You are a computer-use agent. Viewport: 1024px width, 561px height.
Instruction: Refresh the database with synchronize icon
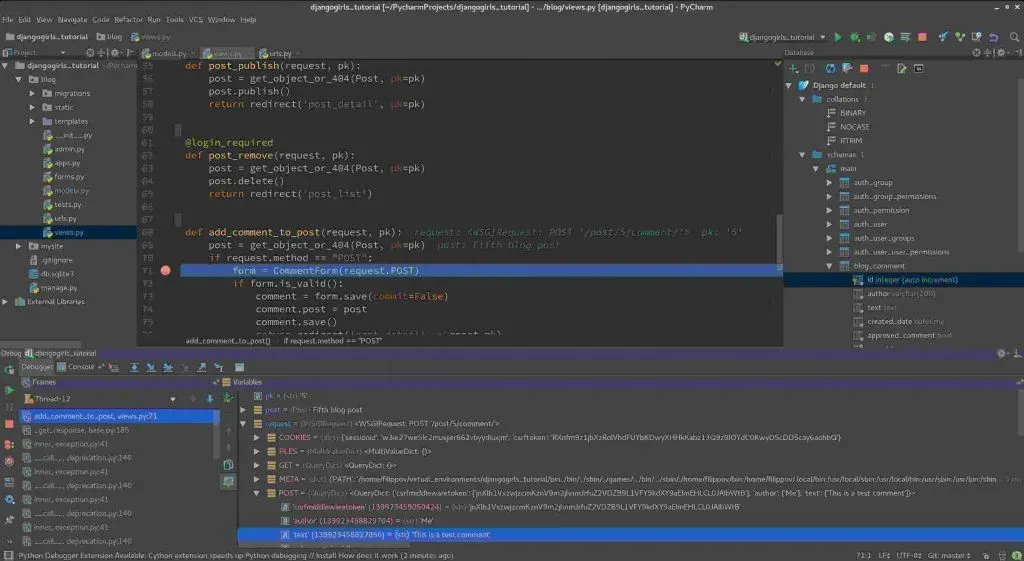828,69
